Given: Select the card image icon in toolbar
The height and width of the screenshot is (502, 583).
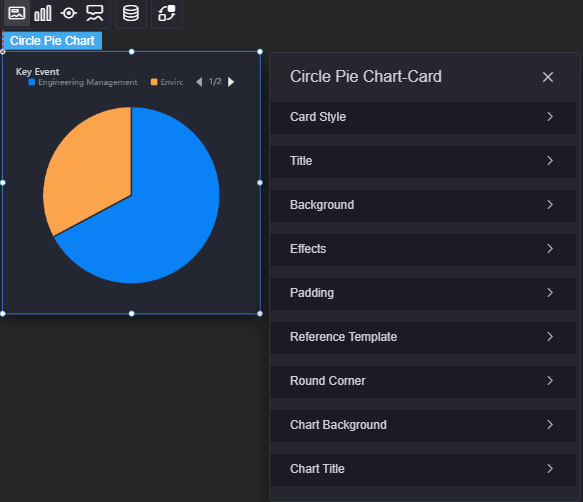Looking at the screenshot, I should [x=17, y=13].
